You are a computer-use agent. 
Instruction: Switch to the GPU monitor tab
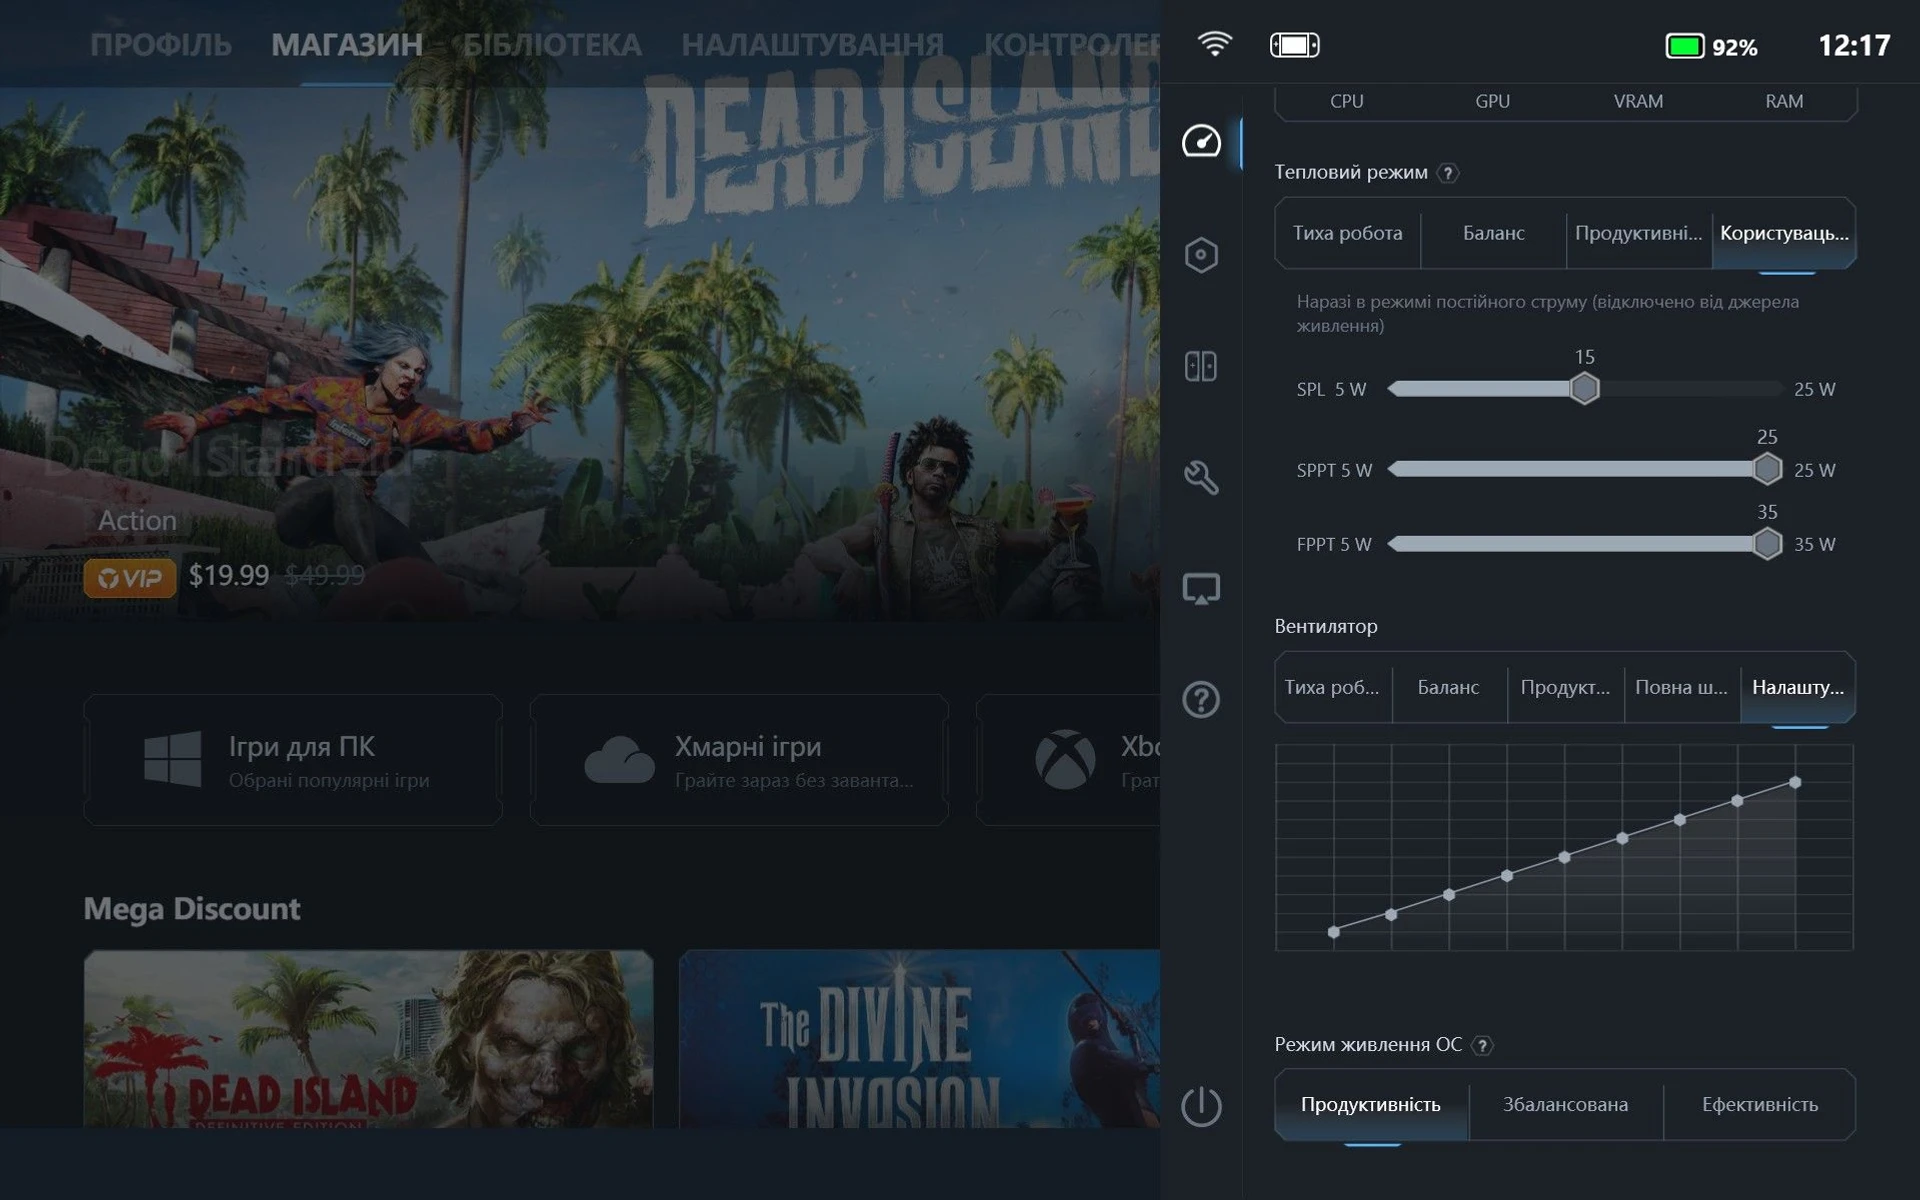(1493, 101)
